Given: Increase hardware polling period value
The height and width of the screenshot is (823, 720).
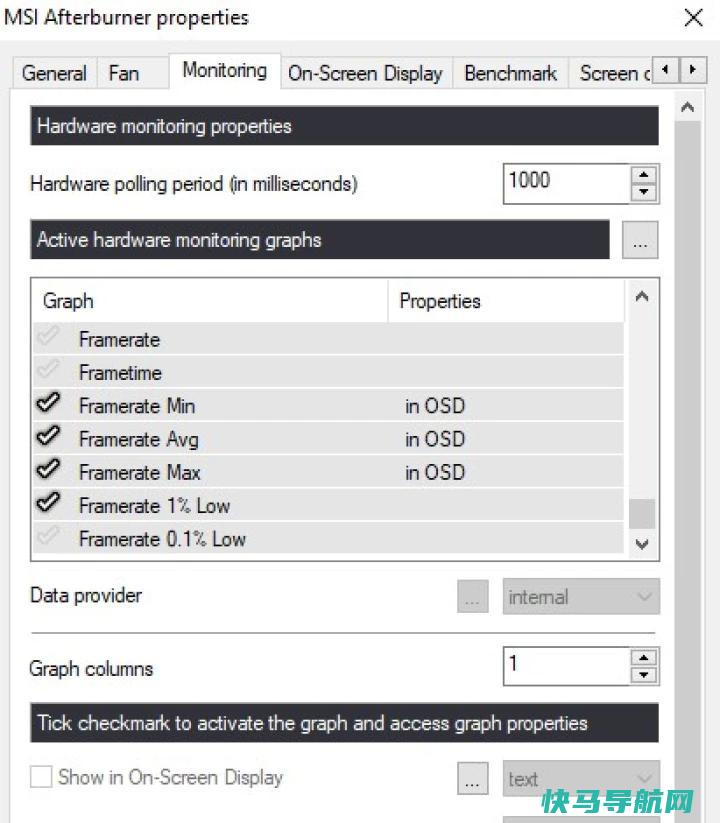Looking at the screenshot, I should coord(644,175).
